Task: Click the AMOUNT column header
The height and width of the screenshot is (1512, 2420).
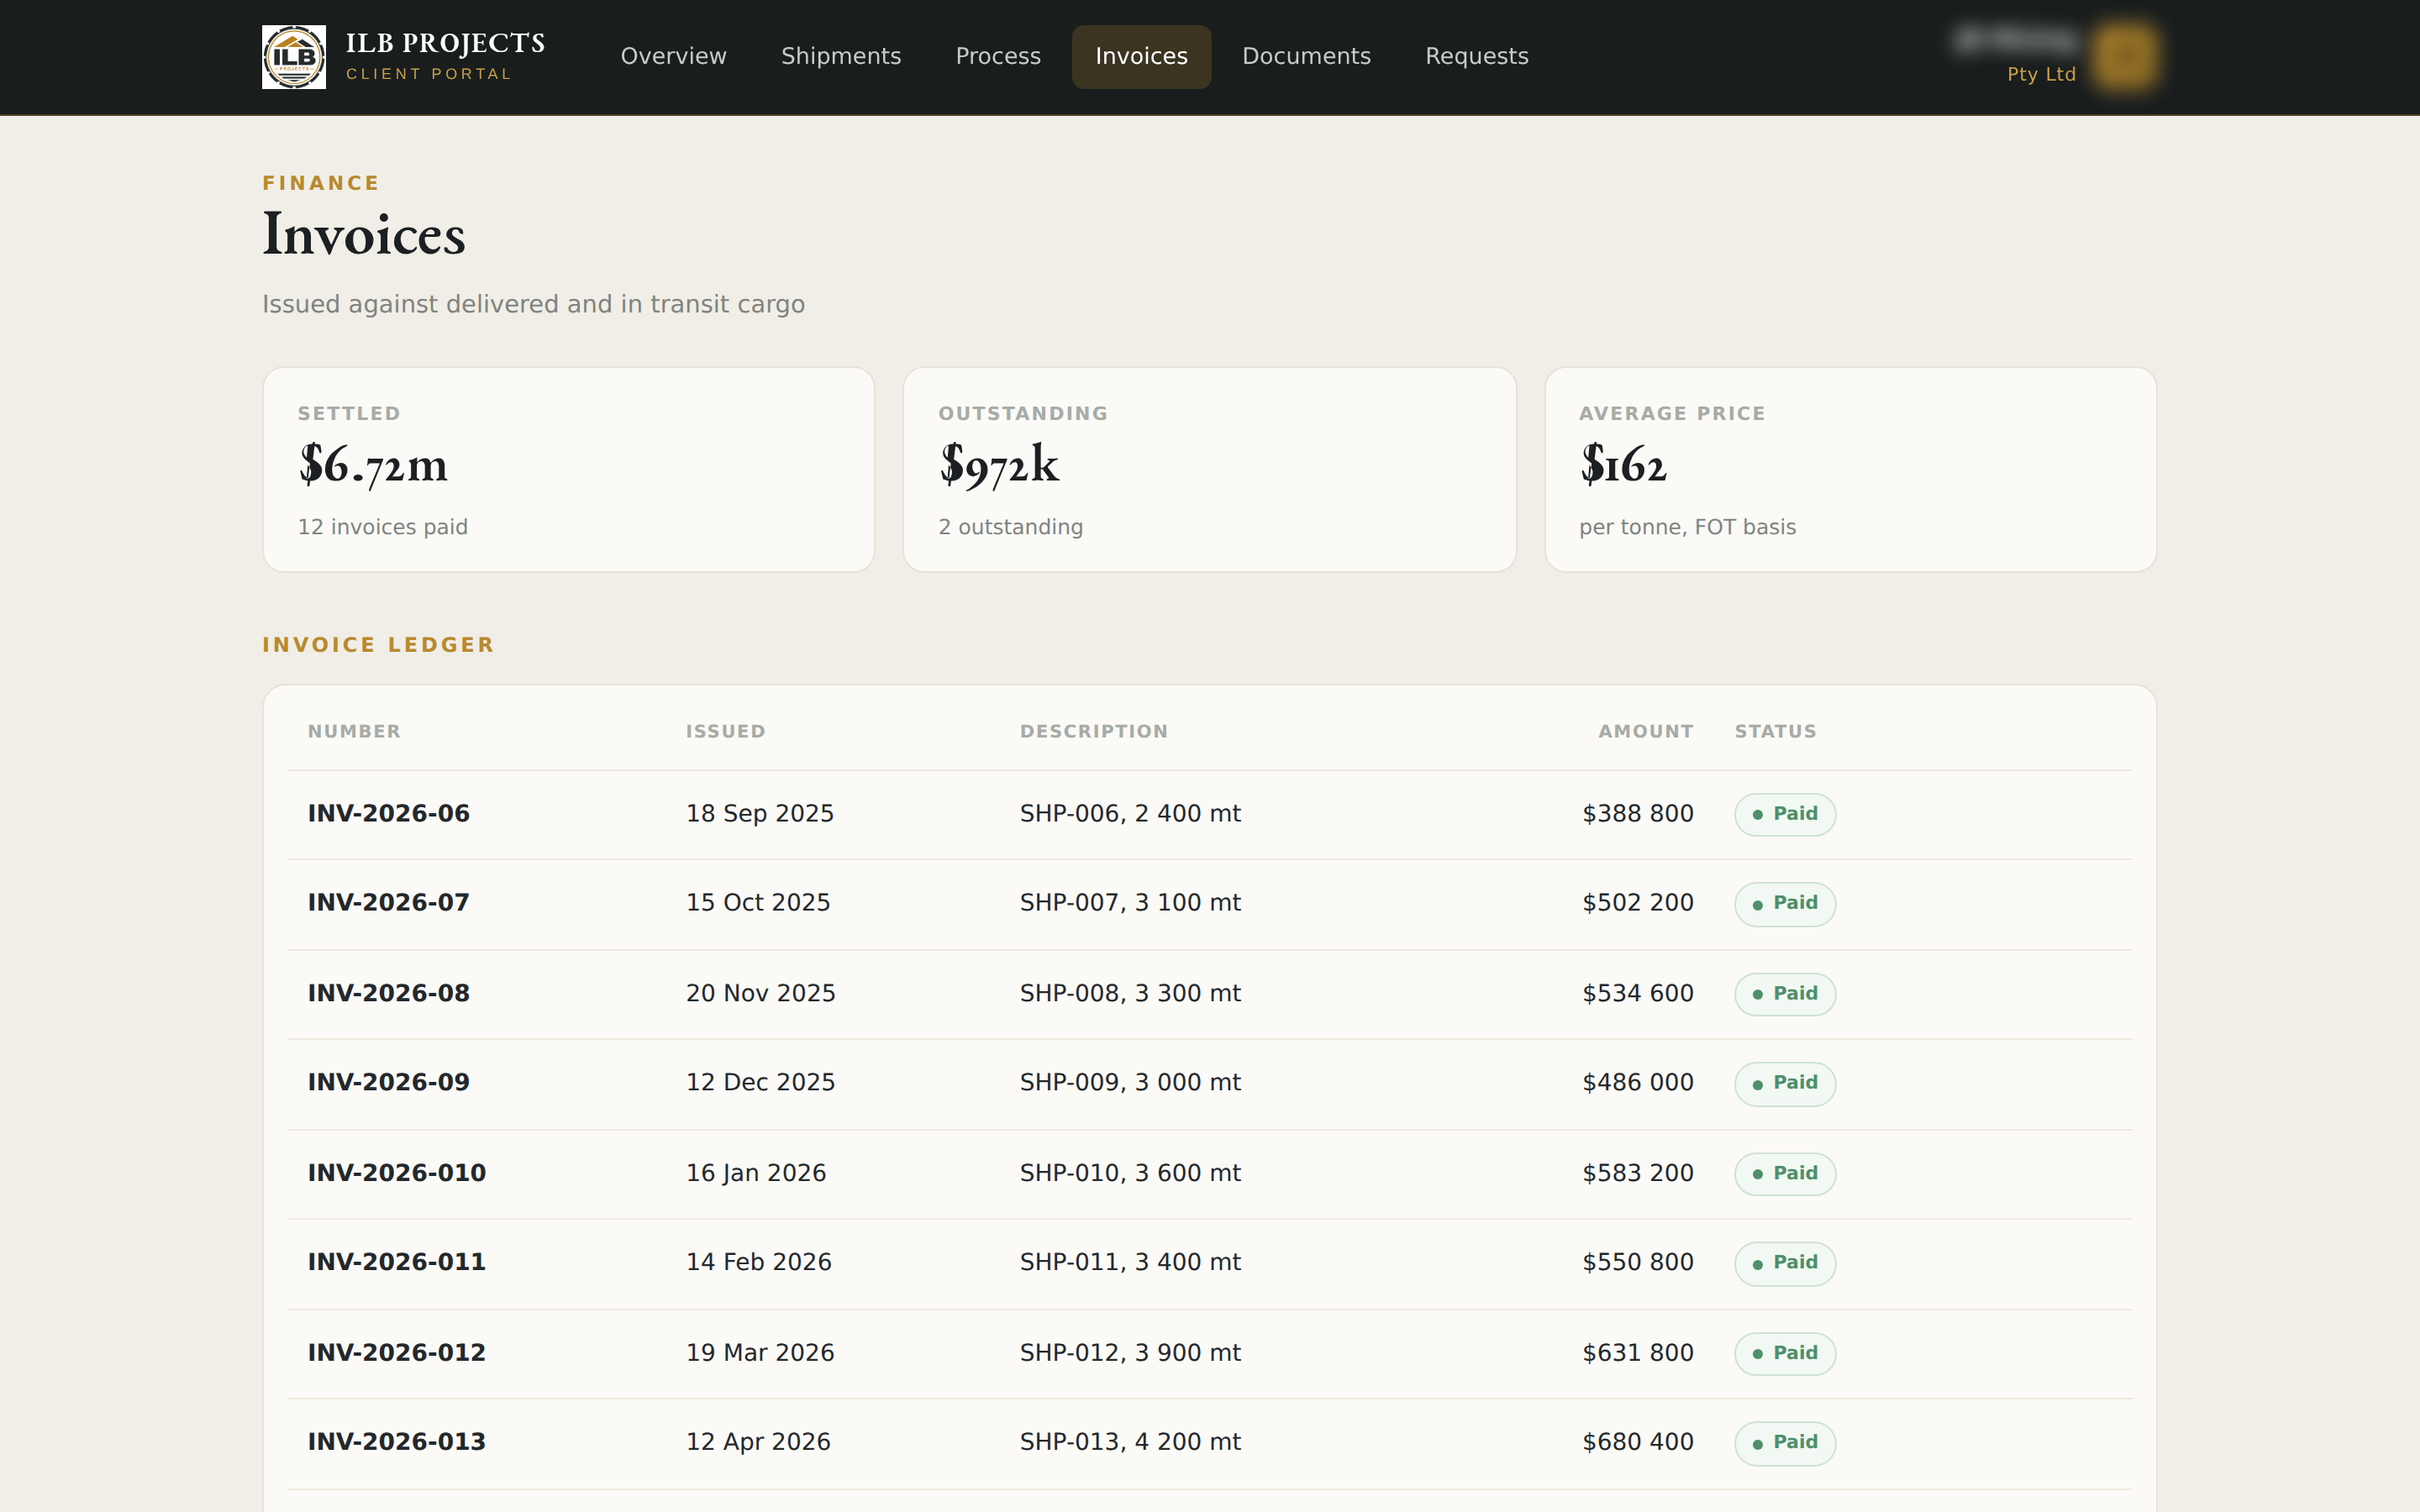Action: tap(1645, 731)
